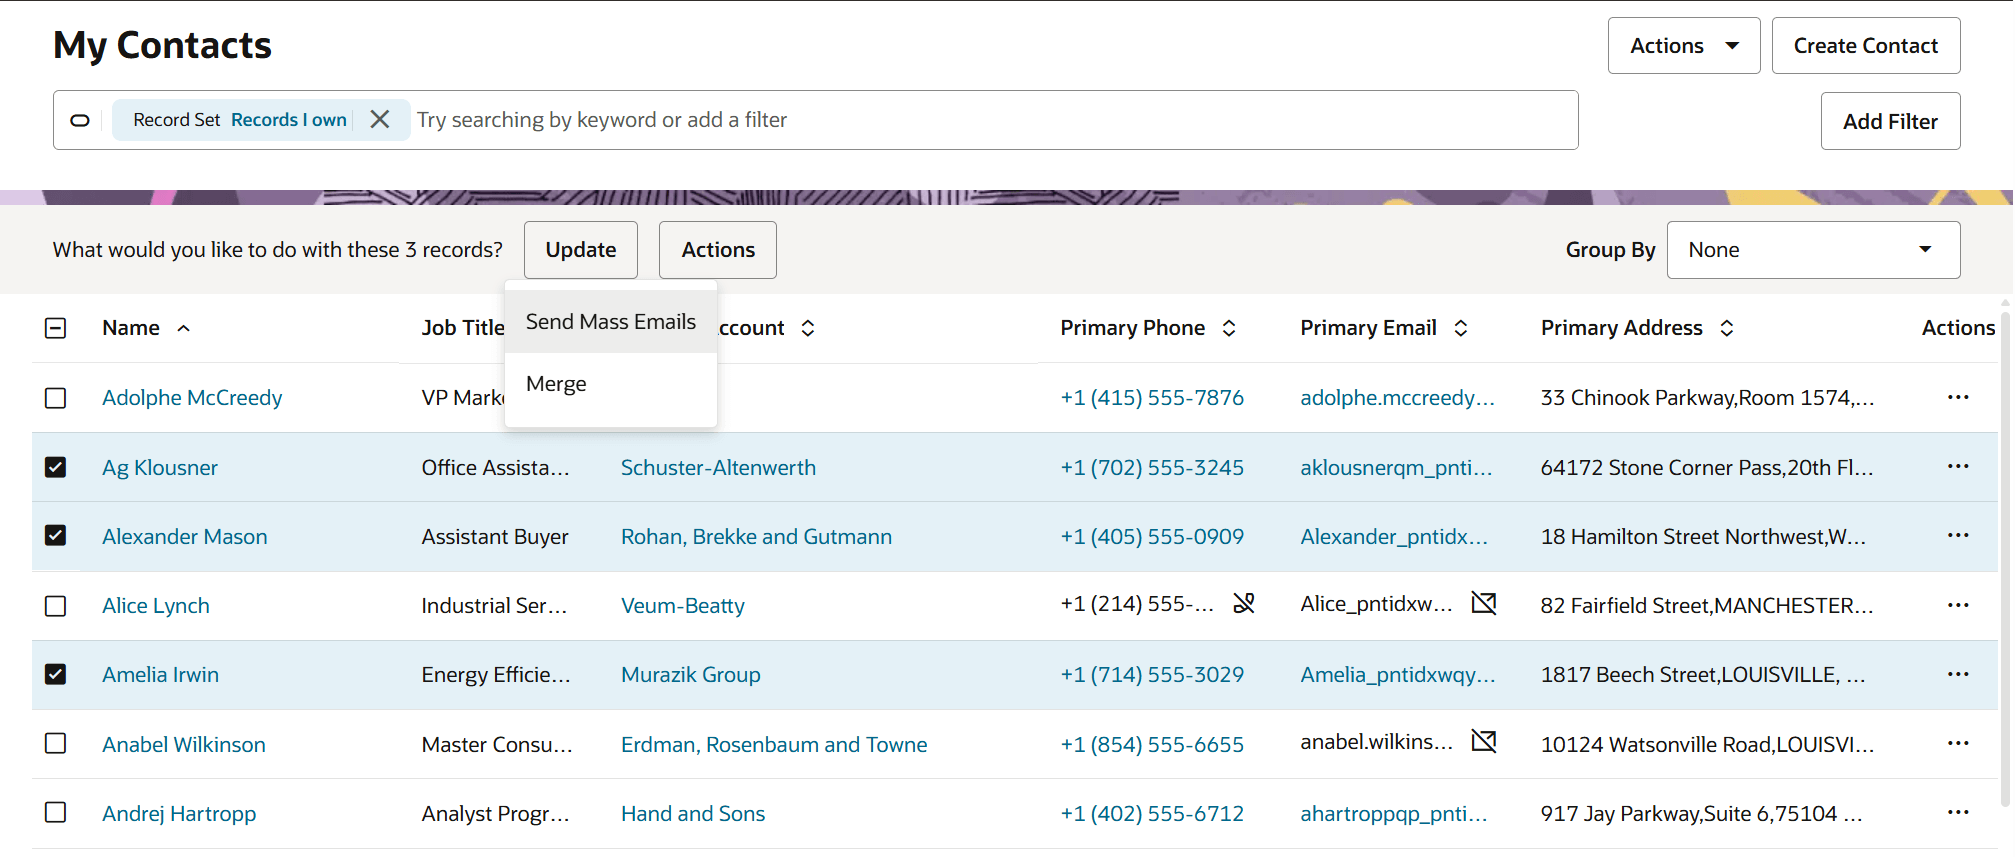
Task: Open the Adolphe McCreedy contact link
Action: pyautogui.click(x=192, y=398)
